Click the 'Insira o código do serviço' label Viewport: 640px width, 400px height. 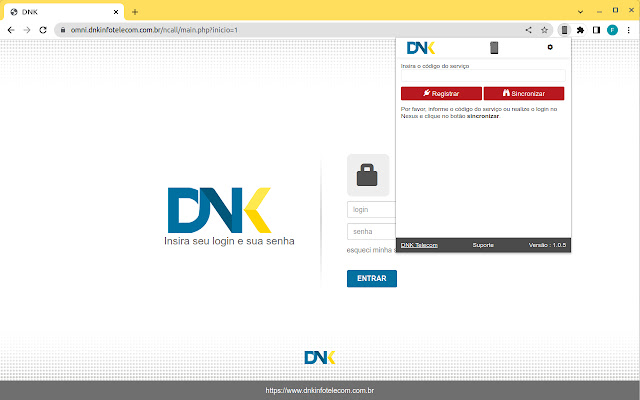pos(435,66)
